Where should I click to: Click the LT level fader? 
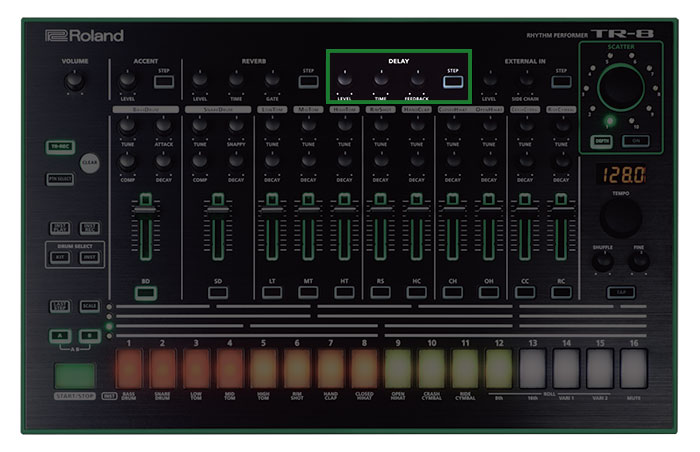272,209
